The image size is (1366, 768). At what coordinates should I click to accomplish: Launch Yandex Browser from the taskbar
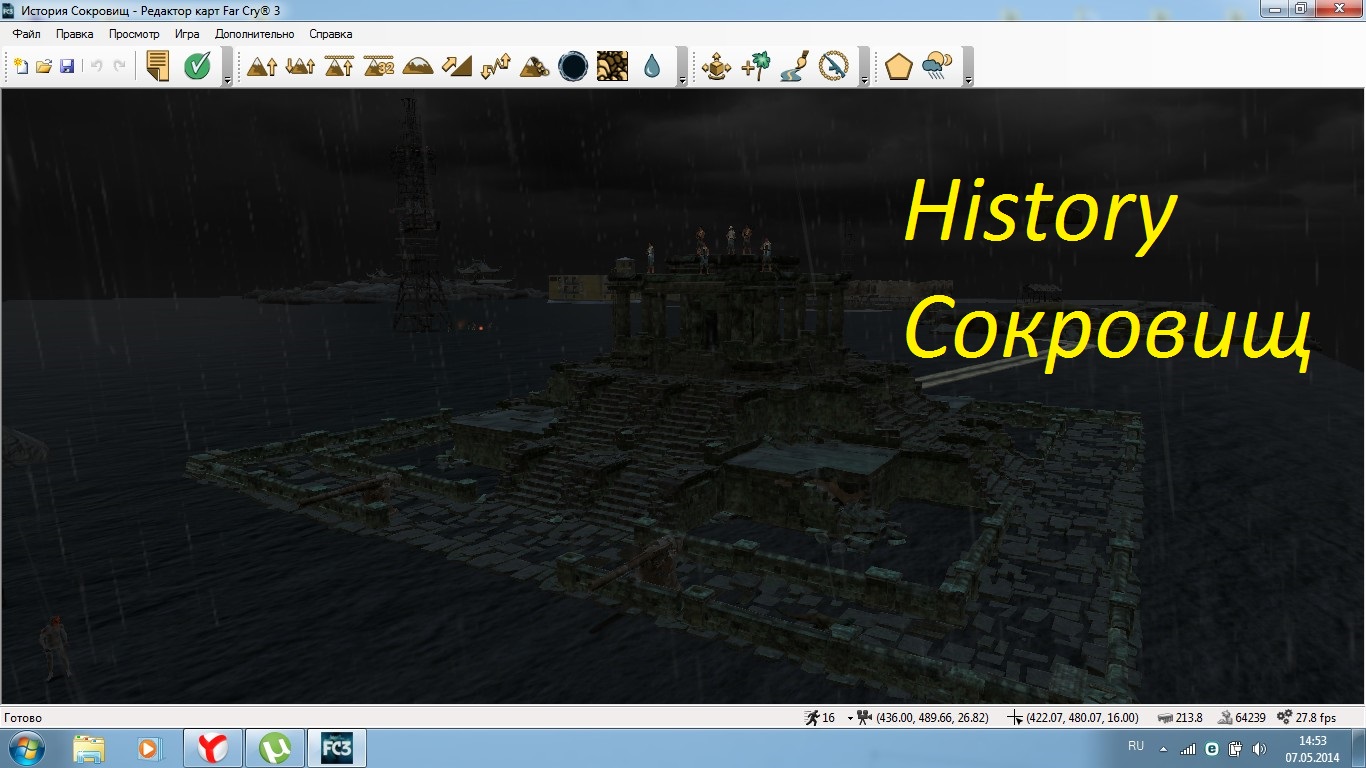click(x=212, y=748)
